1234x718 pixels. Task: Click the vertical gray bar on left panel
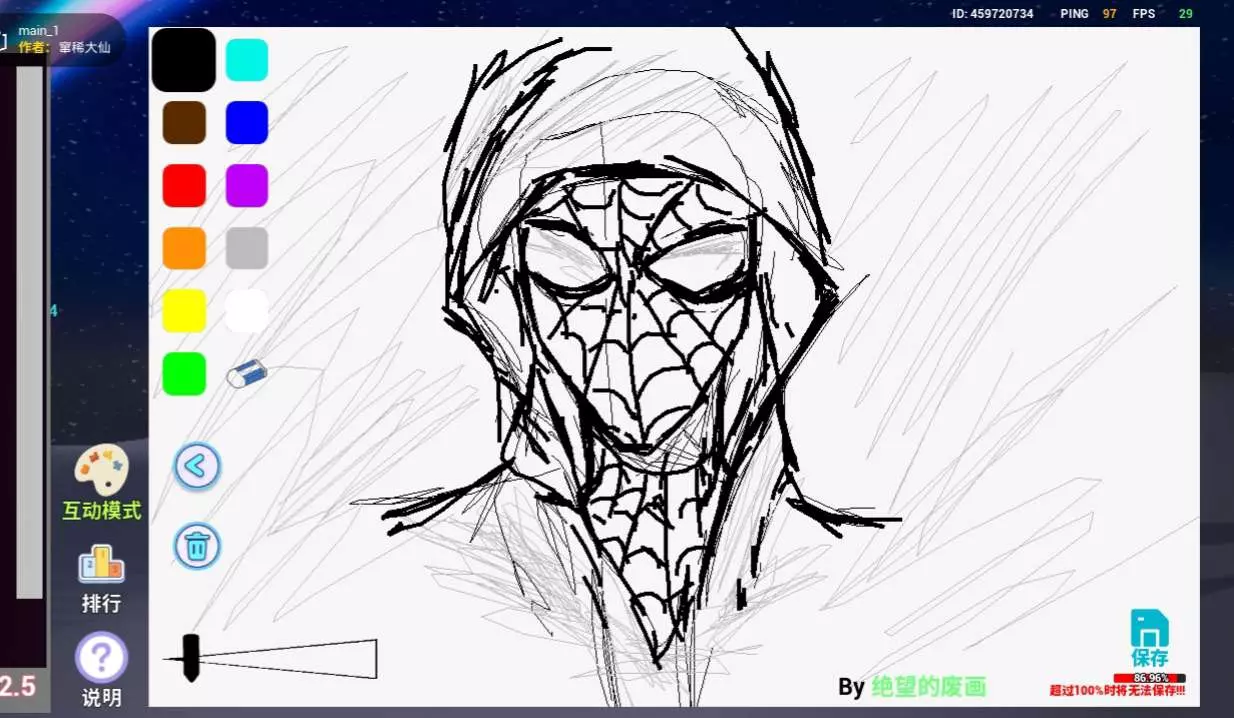pyautogui.click(x=30, y=332)
